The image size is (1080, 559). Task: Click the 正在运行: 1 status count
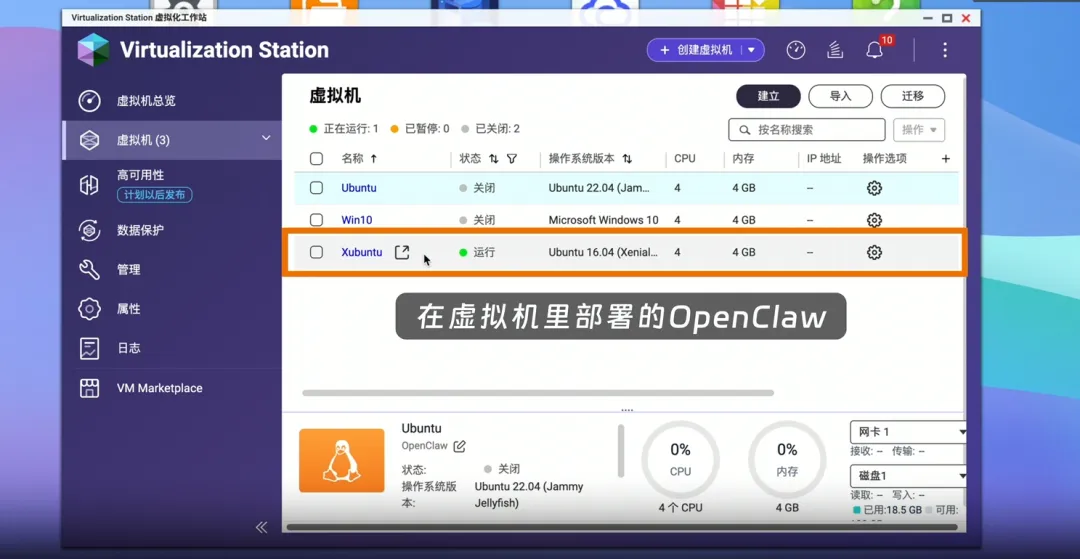coord(344,129)
